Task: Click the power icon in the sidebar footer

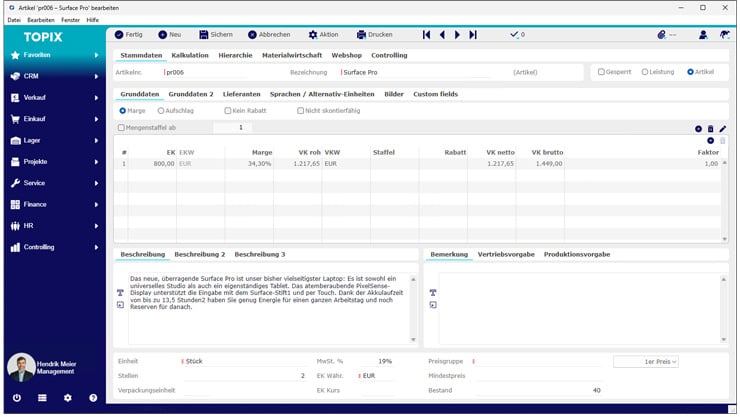Action: pos(16,397)
